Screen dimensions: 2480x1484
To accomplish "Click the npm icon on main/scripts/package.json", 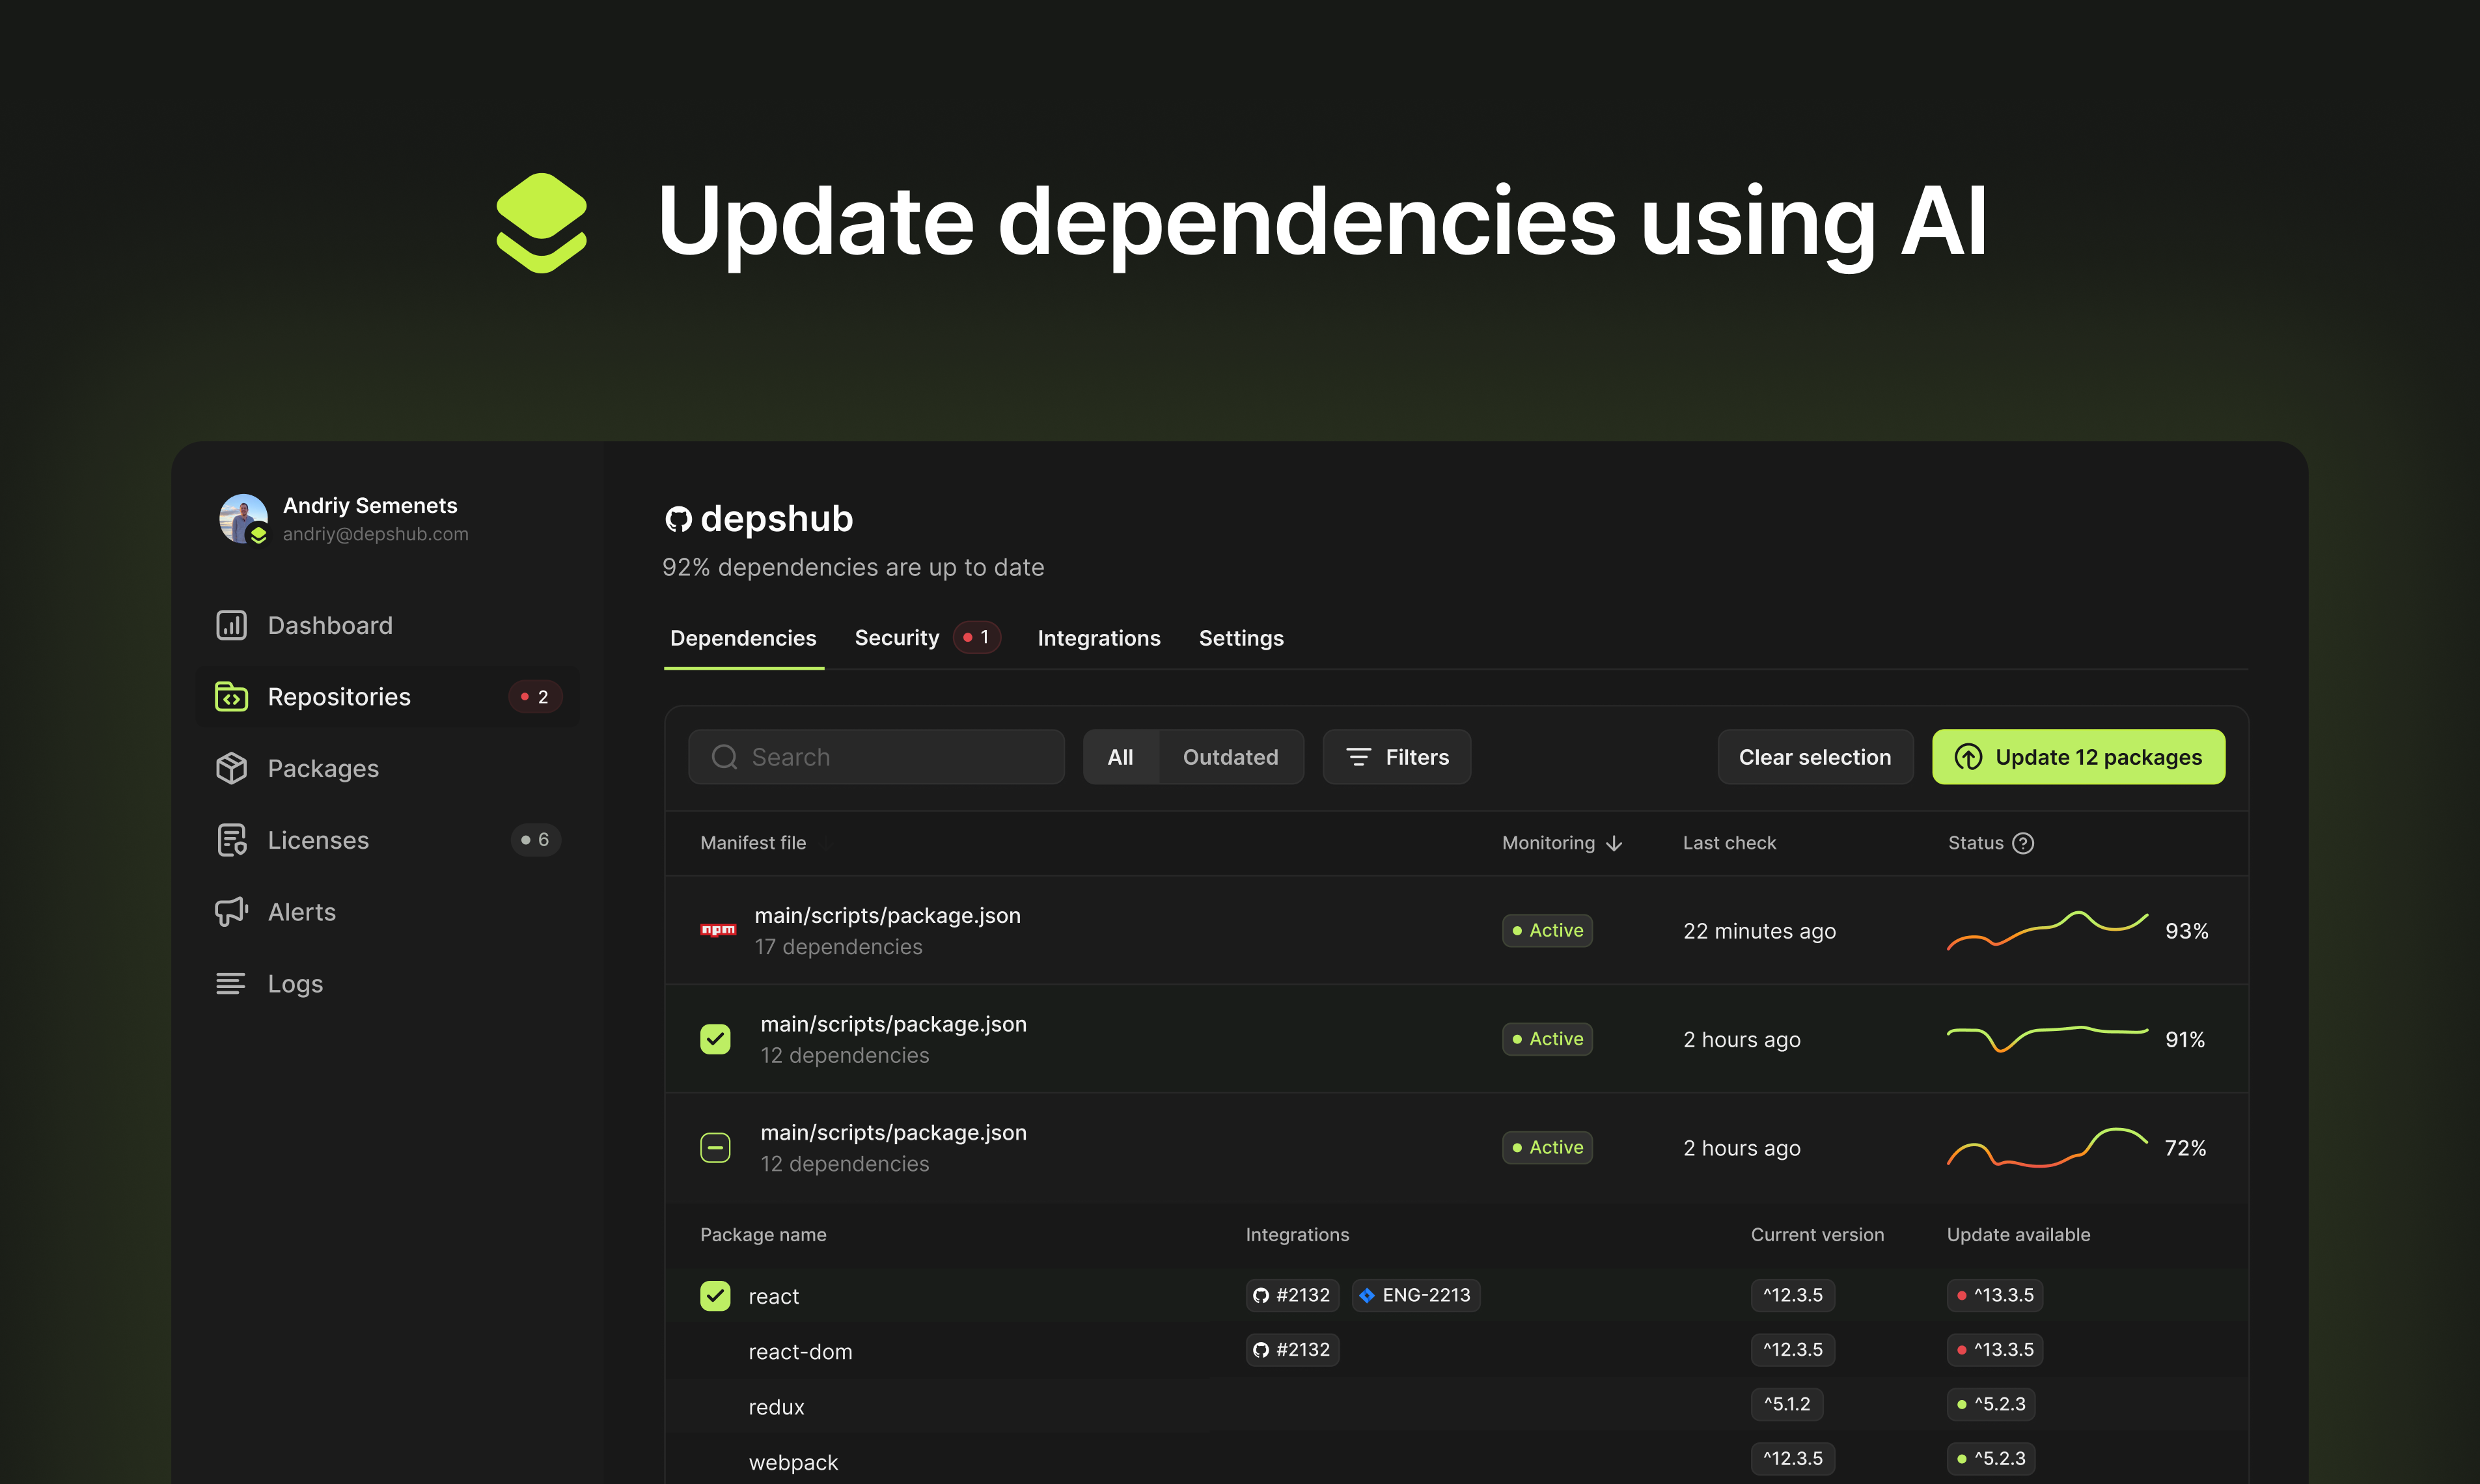I will [715, 927].
